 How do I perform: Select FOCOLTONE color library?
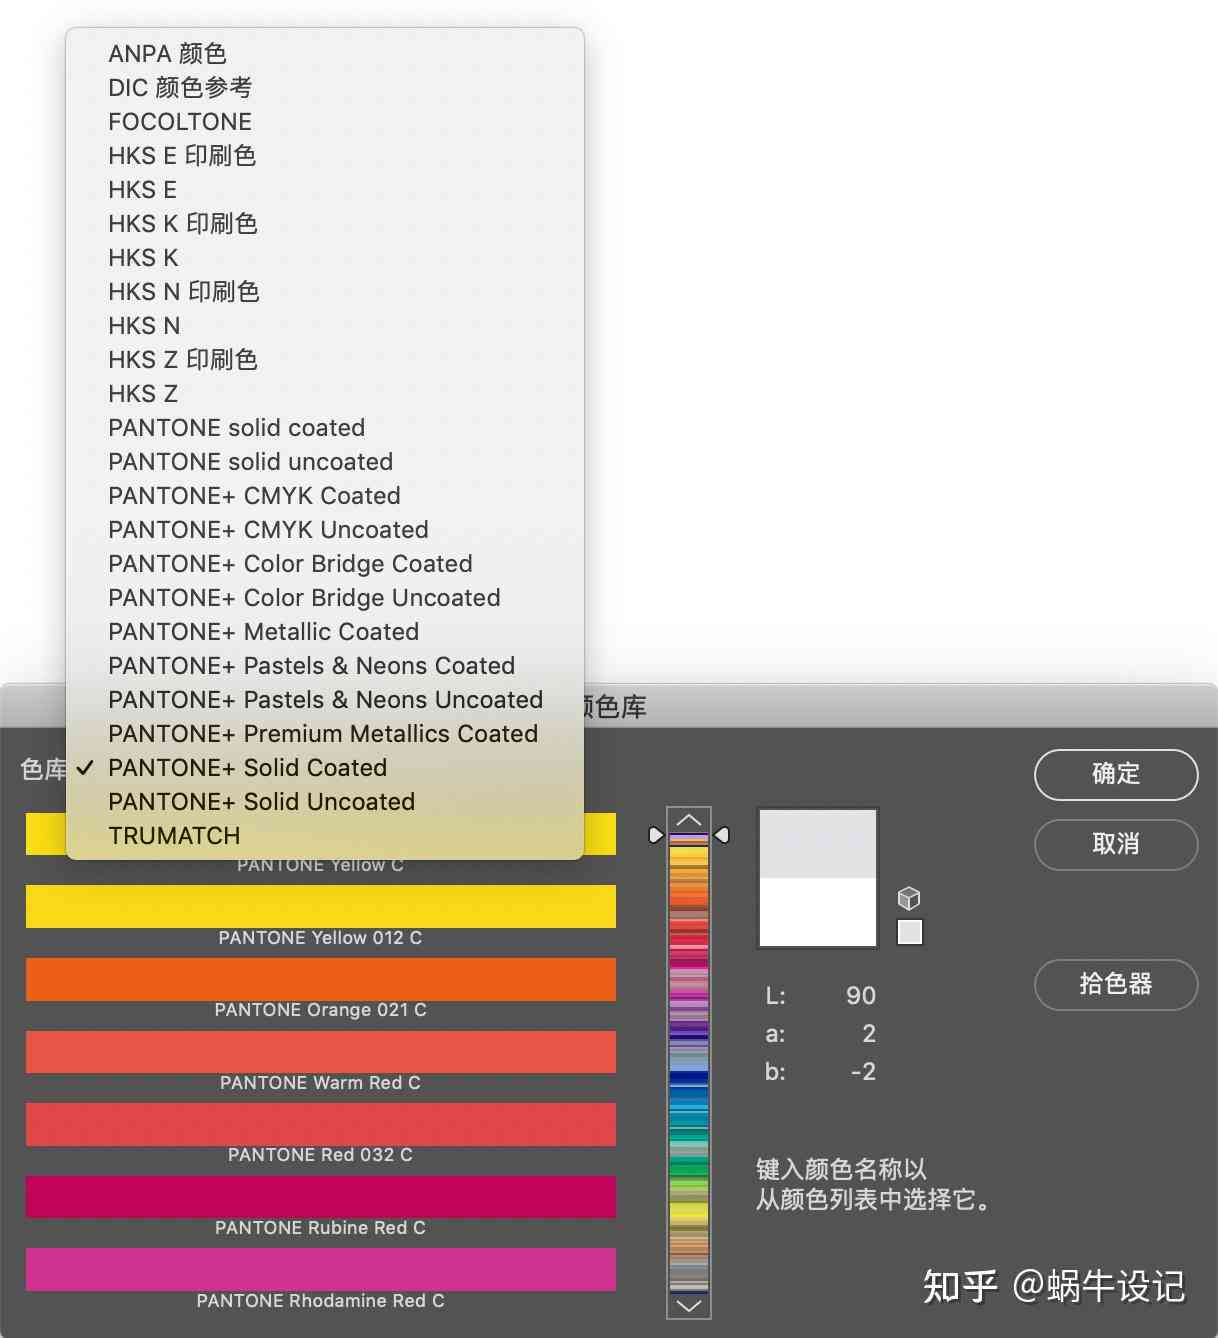tap(325, 121)
